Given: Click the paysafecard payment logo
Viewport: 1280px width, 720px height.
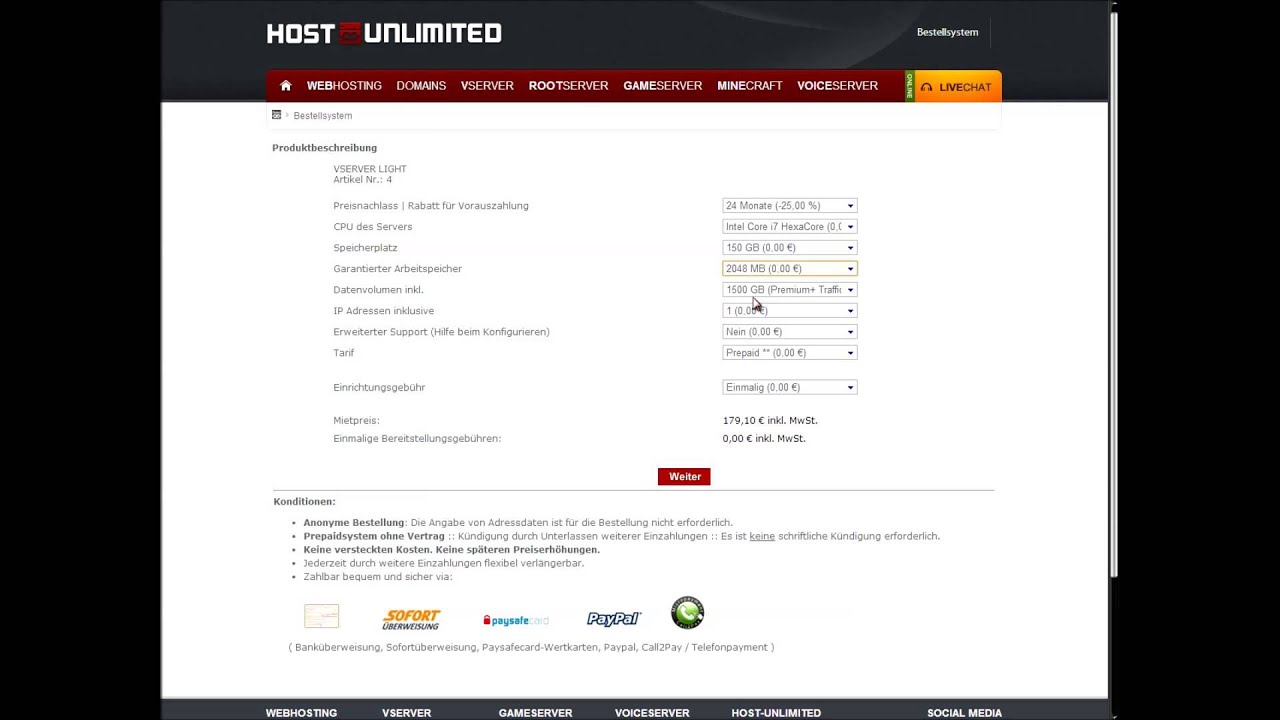Looking at the screenshot, I should 515,620.
